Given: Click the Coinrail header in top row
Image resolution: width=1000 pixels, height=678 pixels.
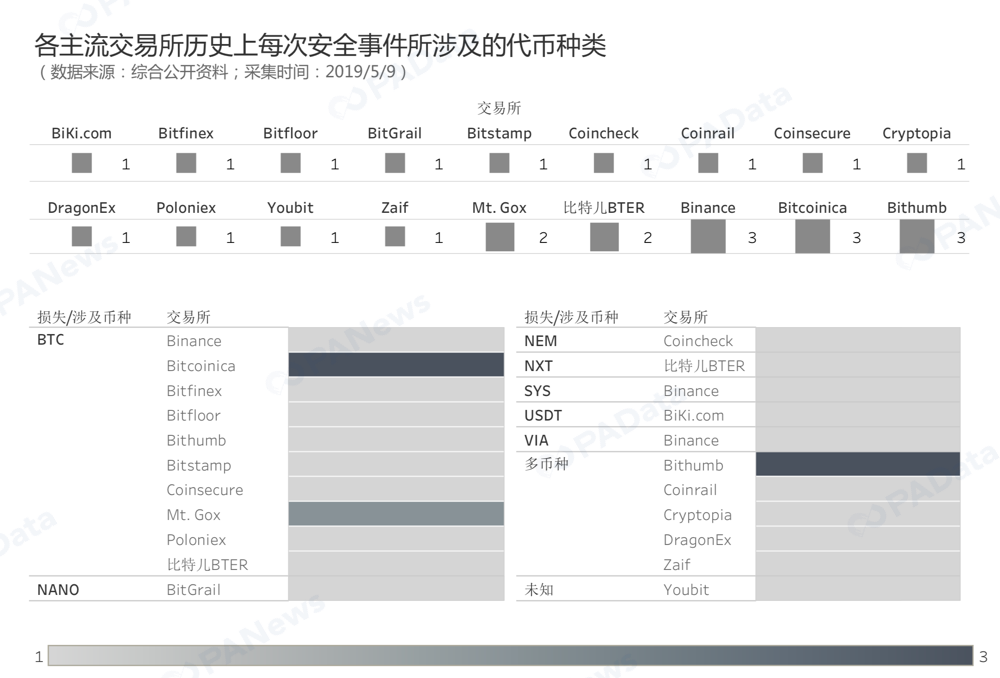Looking at the screenshot, I should pyautogui.click(x=708, y=133).
